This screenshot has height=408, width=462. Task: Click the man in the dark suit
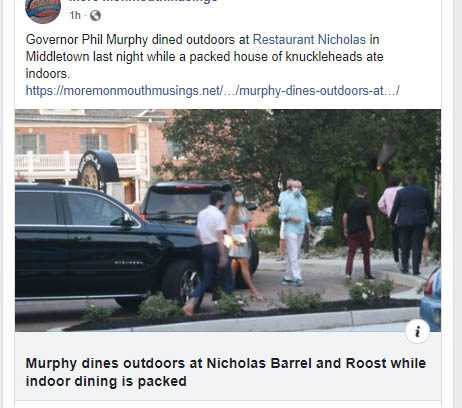pos(412,225)
